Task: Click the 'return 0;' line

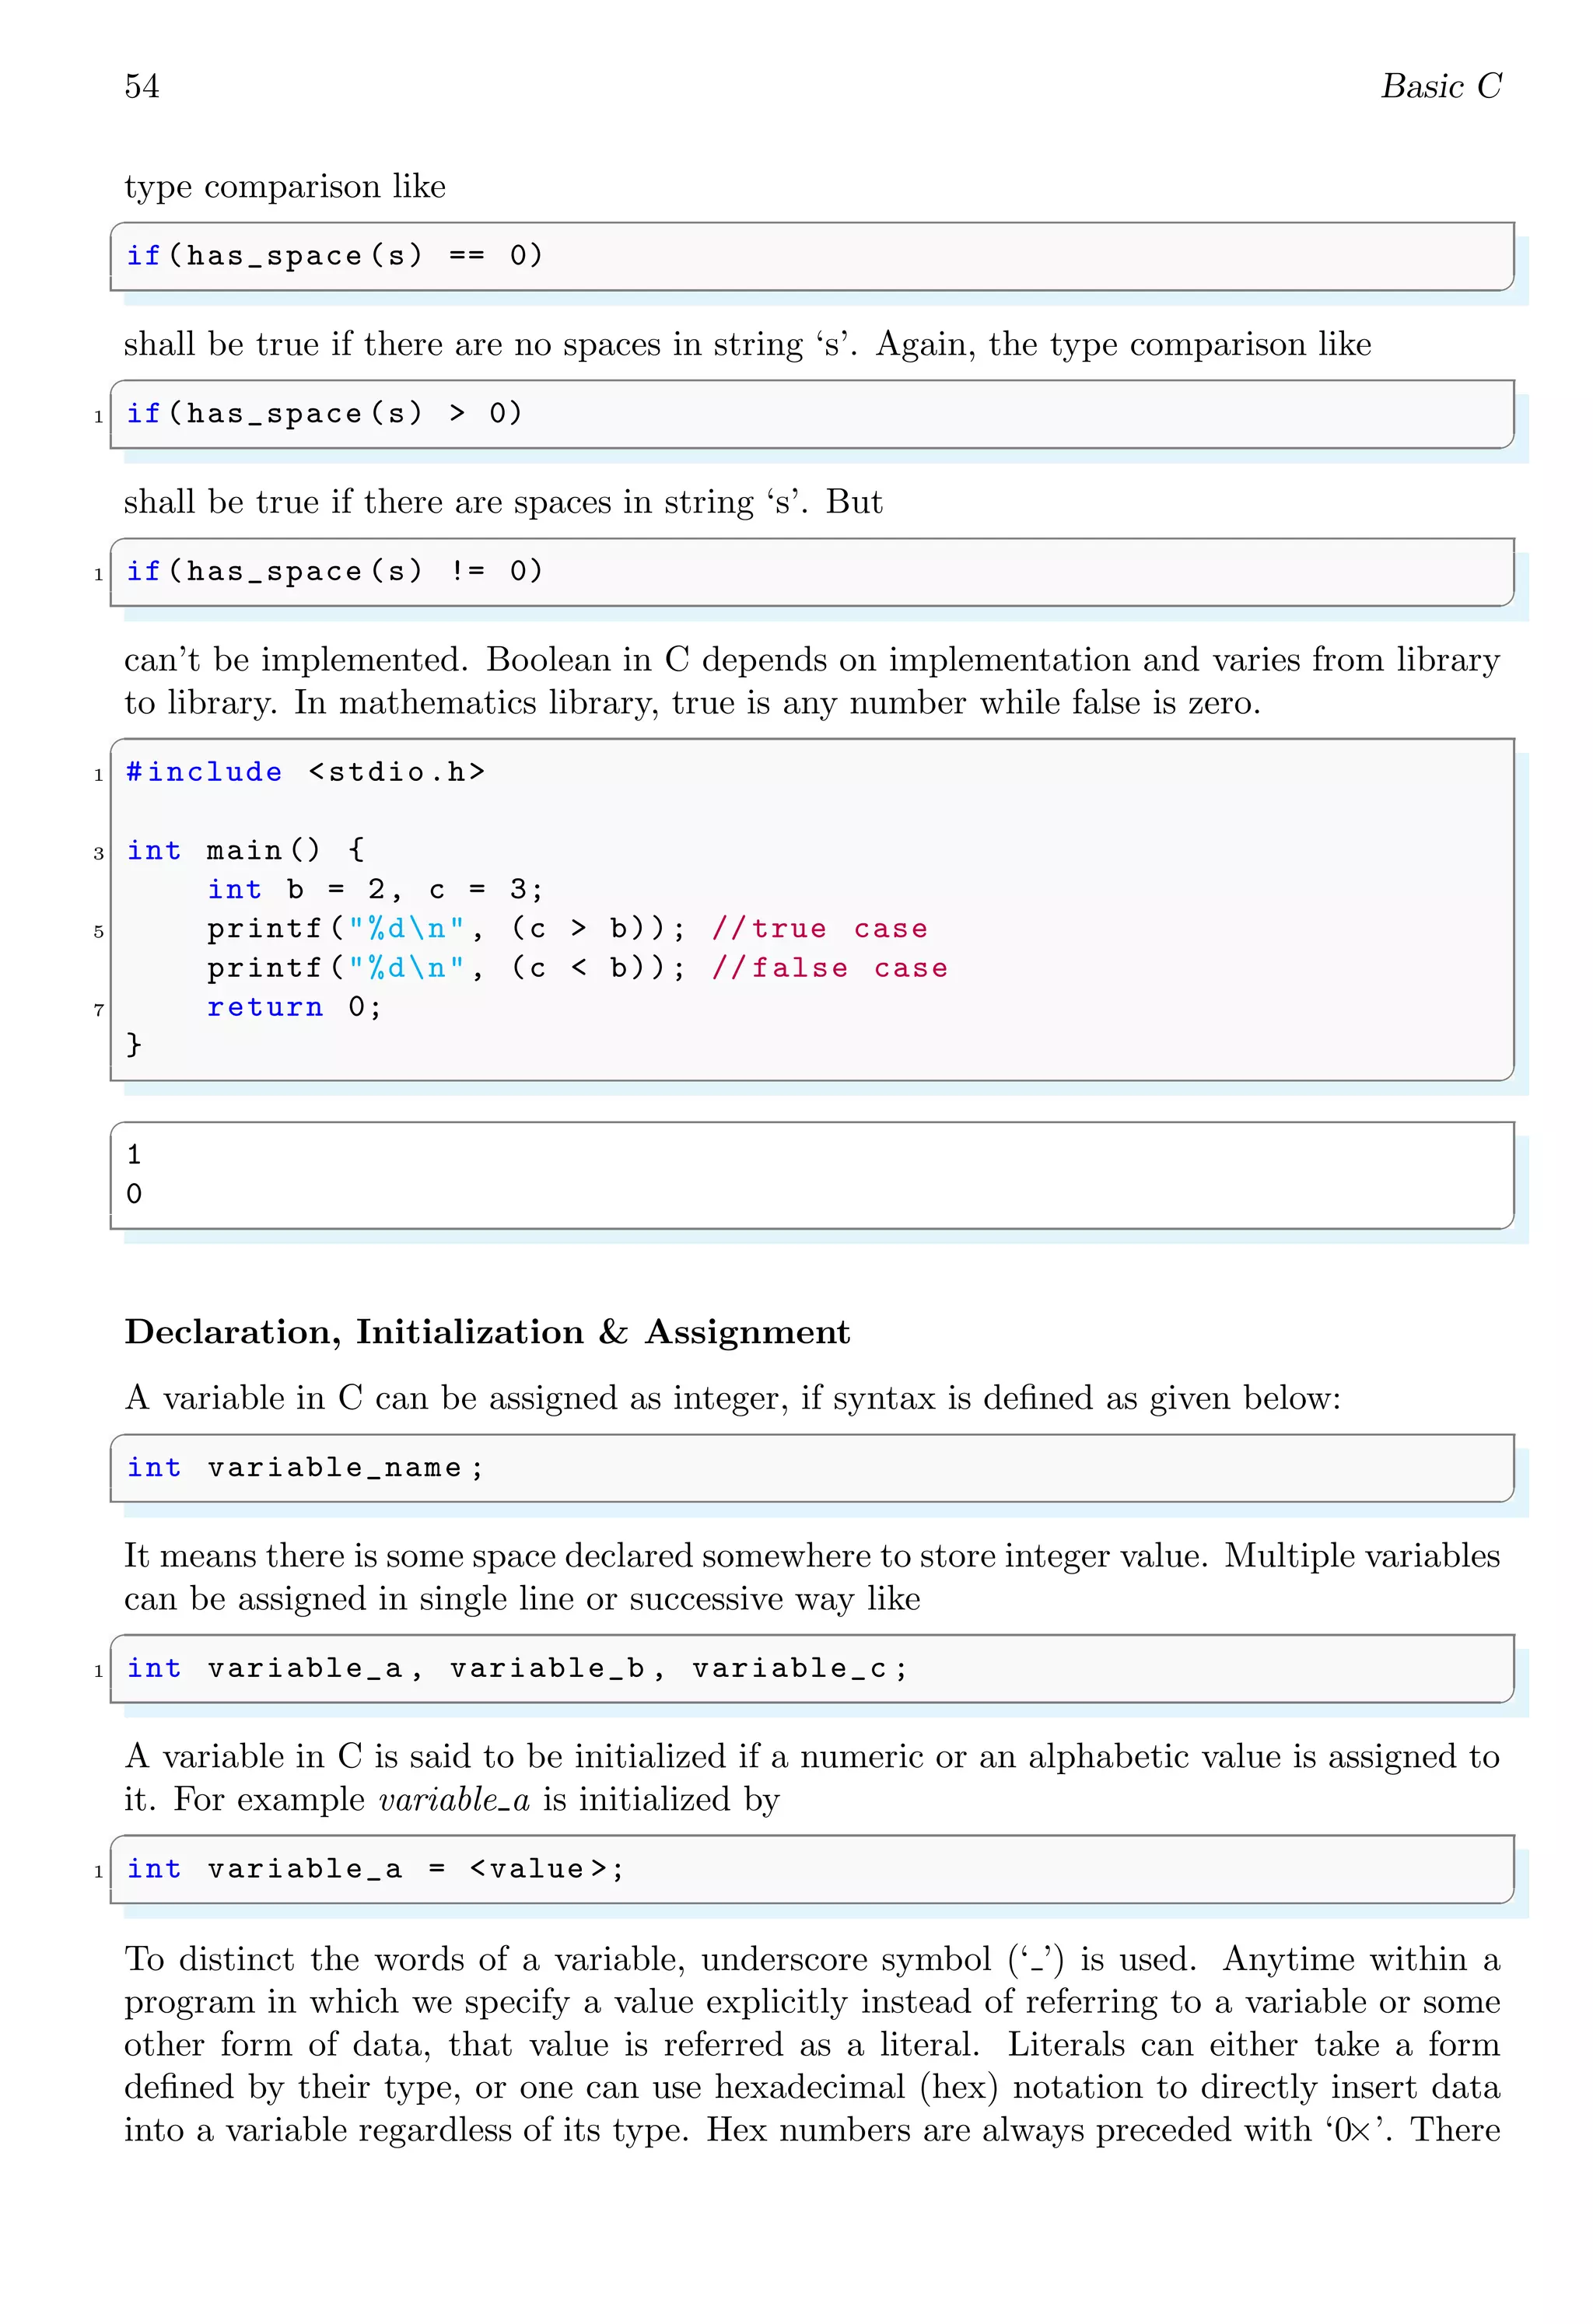Action: pos(294,1007)
